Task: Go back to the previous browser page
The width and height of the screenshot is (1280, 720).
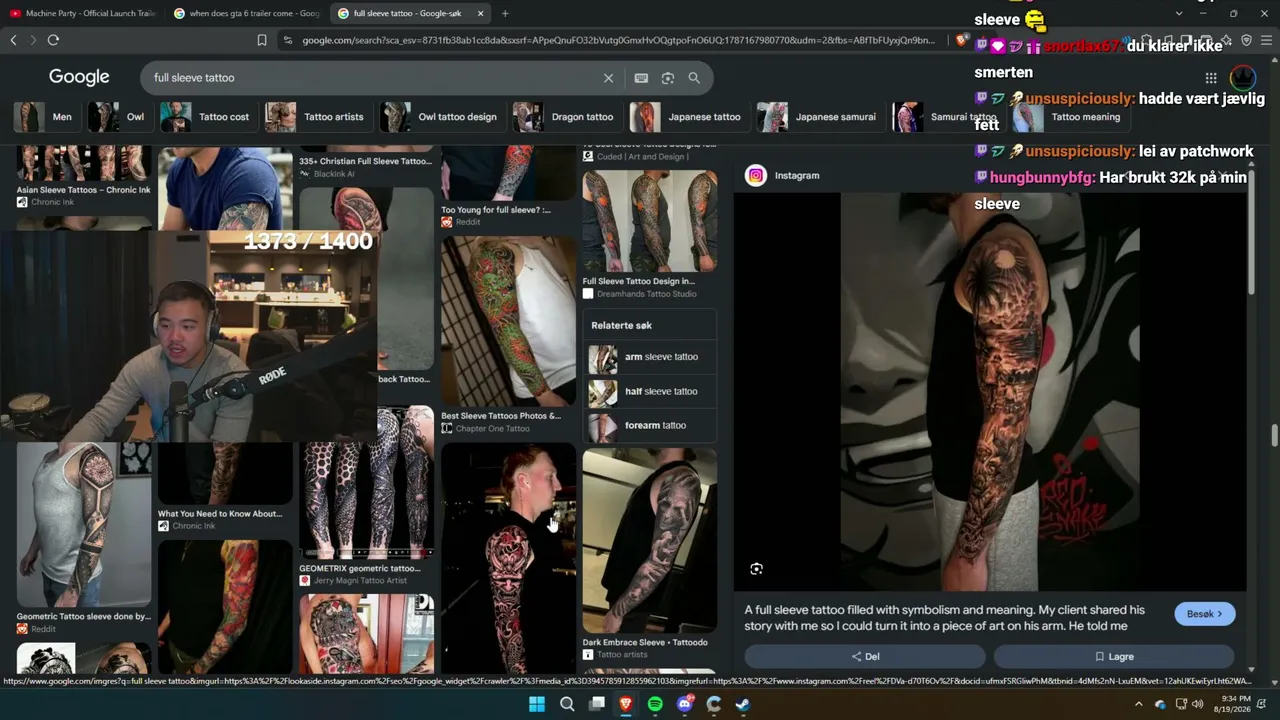Action: (x=13, y=40)
